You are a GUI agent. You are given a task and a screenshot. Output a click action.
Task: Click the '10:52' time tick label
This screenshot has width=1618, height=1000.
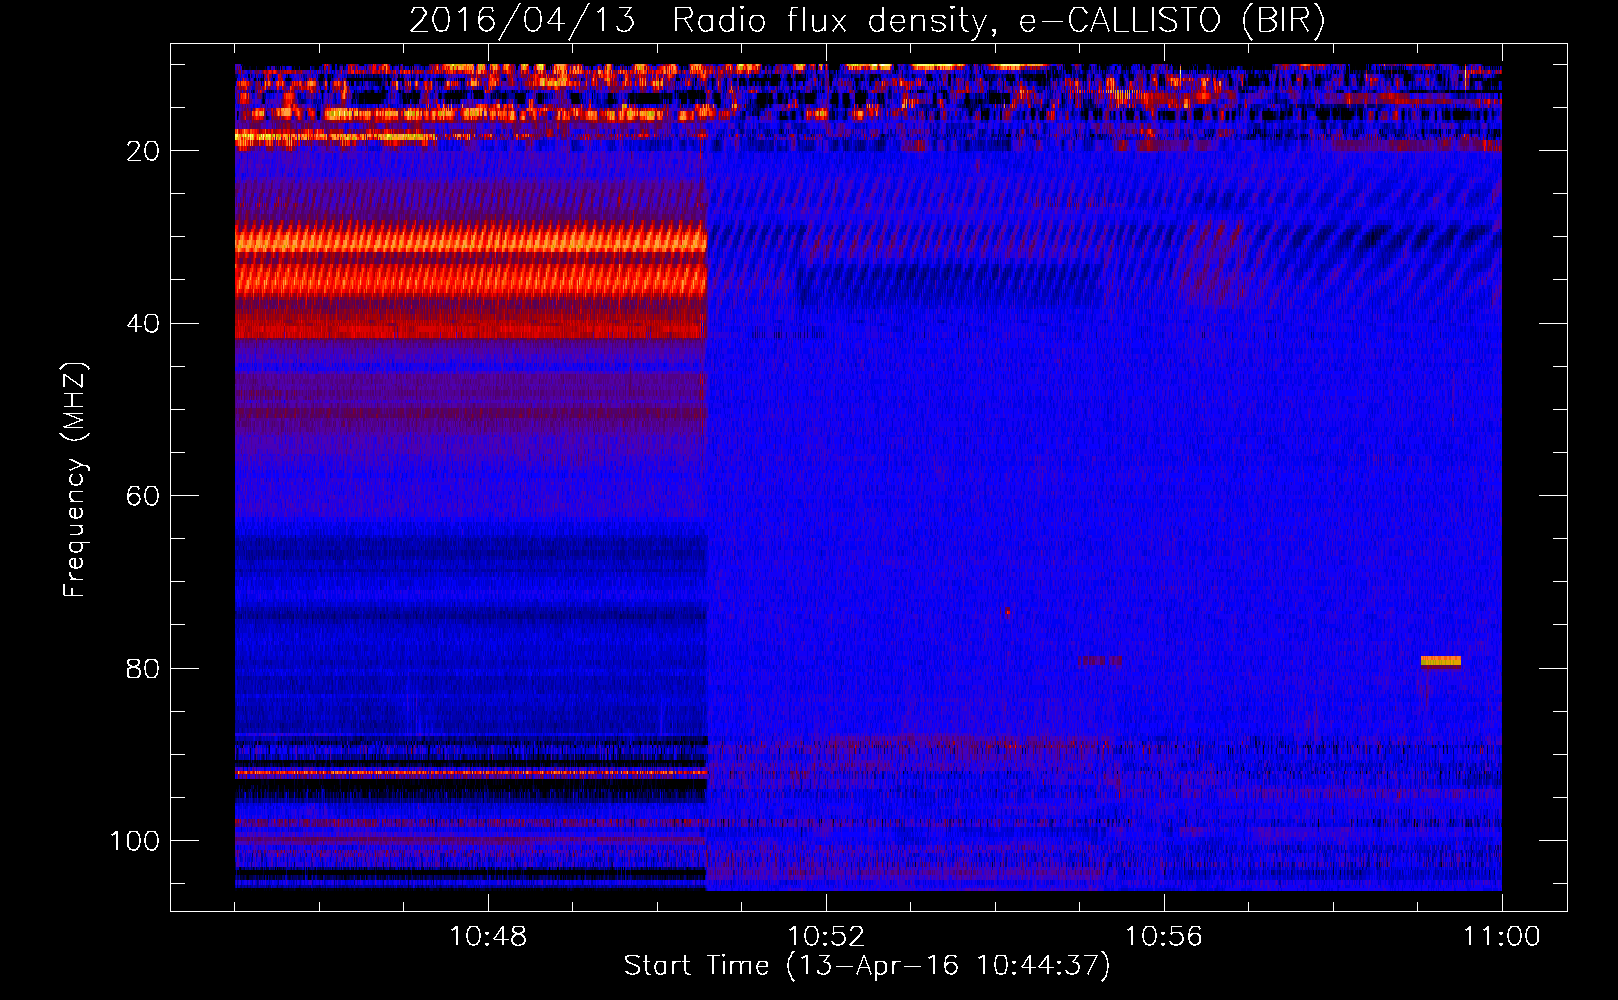click(826, 937)
